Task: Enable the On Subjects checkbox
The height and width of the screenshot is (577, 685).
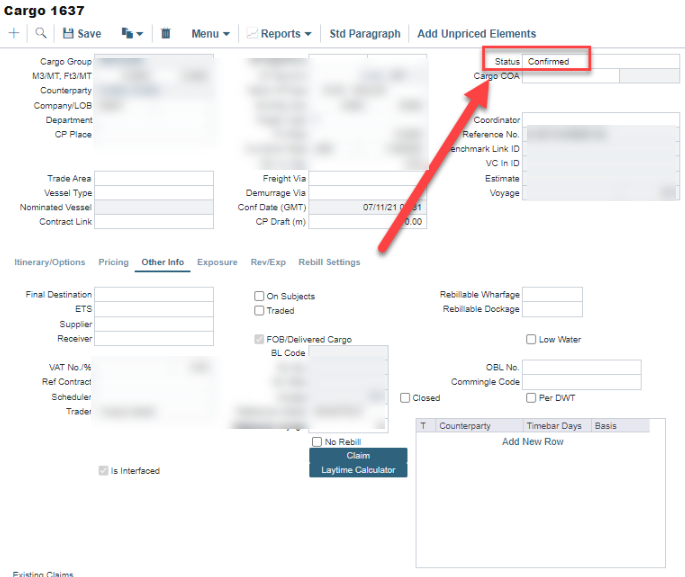Action: pos(259,296)
